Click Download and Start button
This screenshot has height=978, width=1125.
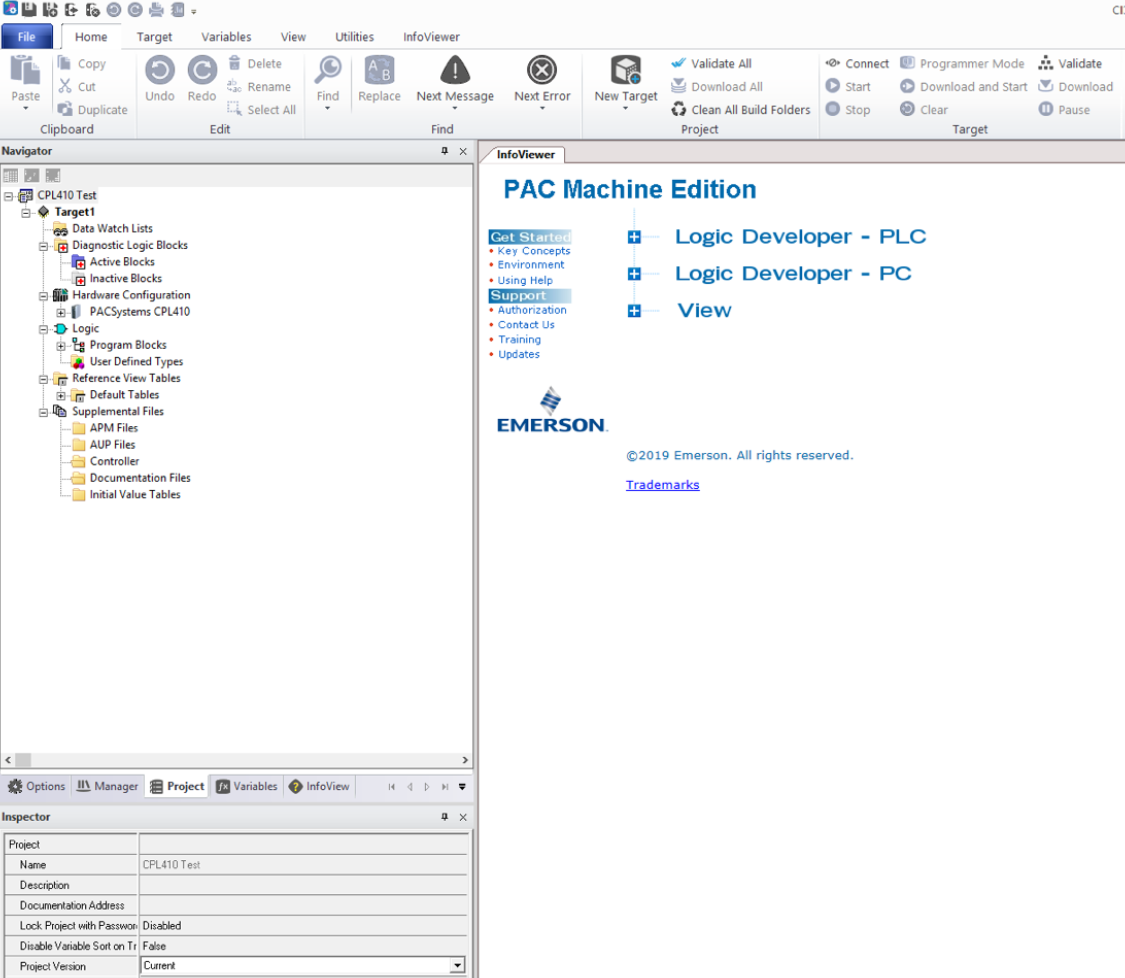click(964, 86)
